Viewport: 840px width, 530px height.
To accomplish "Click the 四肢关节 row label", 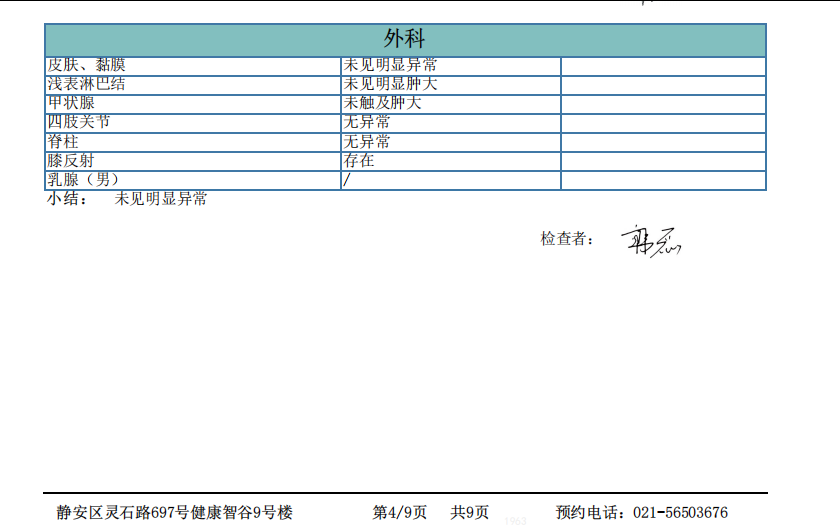I will point(79,122).
